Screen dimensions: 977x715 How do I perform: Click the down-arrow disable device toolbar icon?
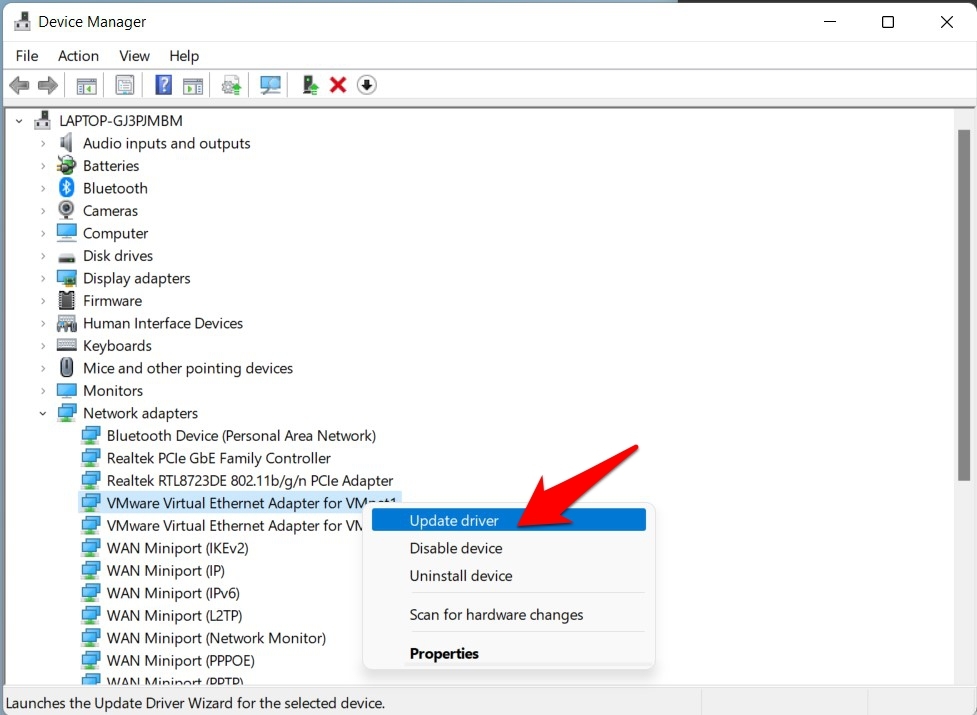tap(366, 85)
